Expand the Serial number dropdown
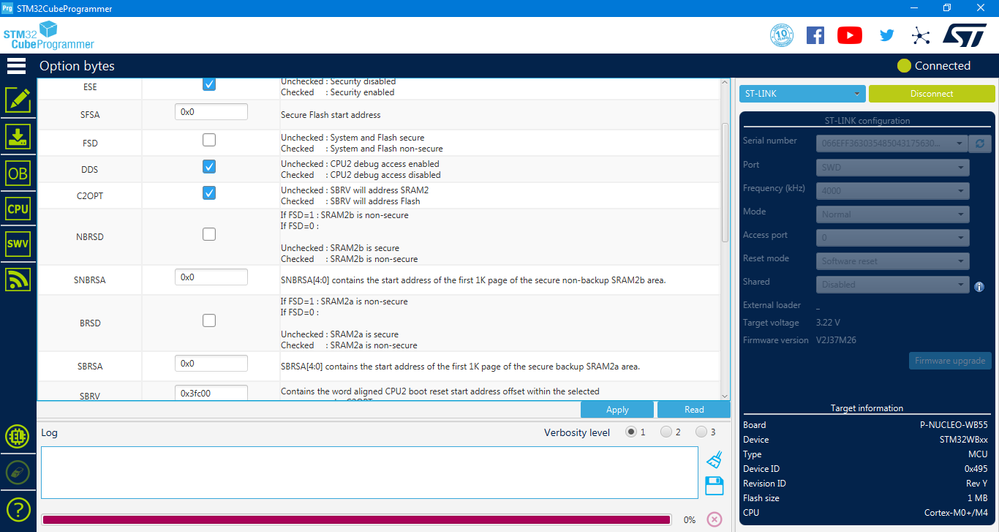This screenshot has width=999, height=532. (x=892, y=143)
